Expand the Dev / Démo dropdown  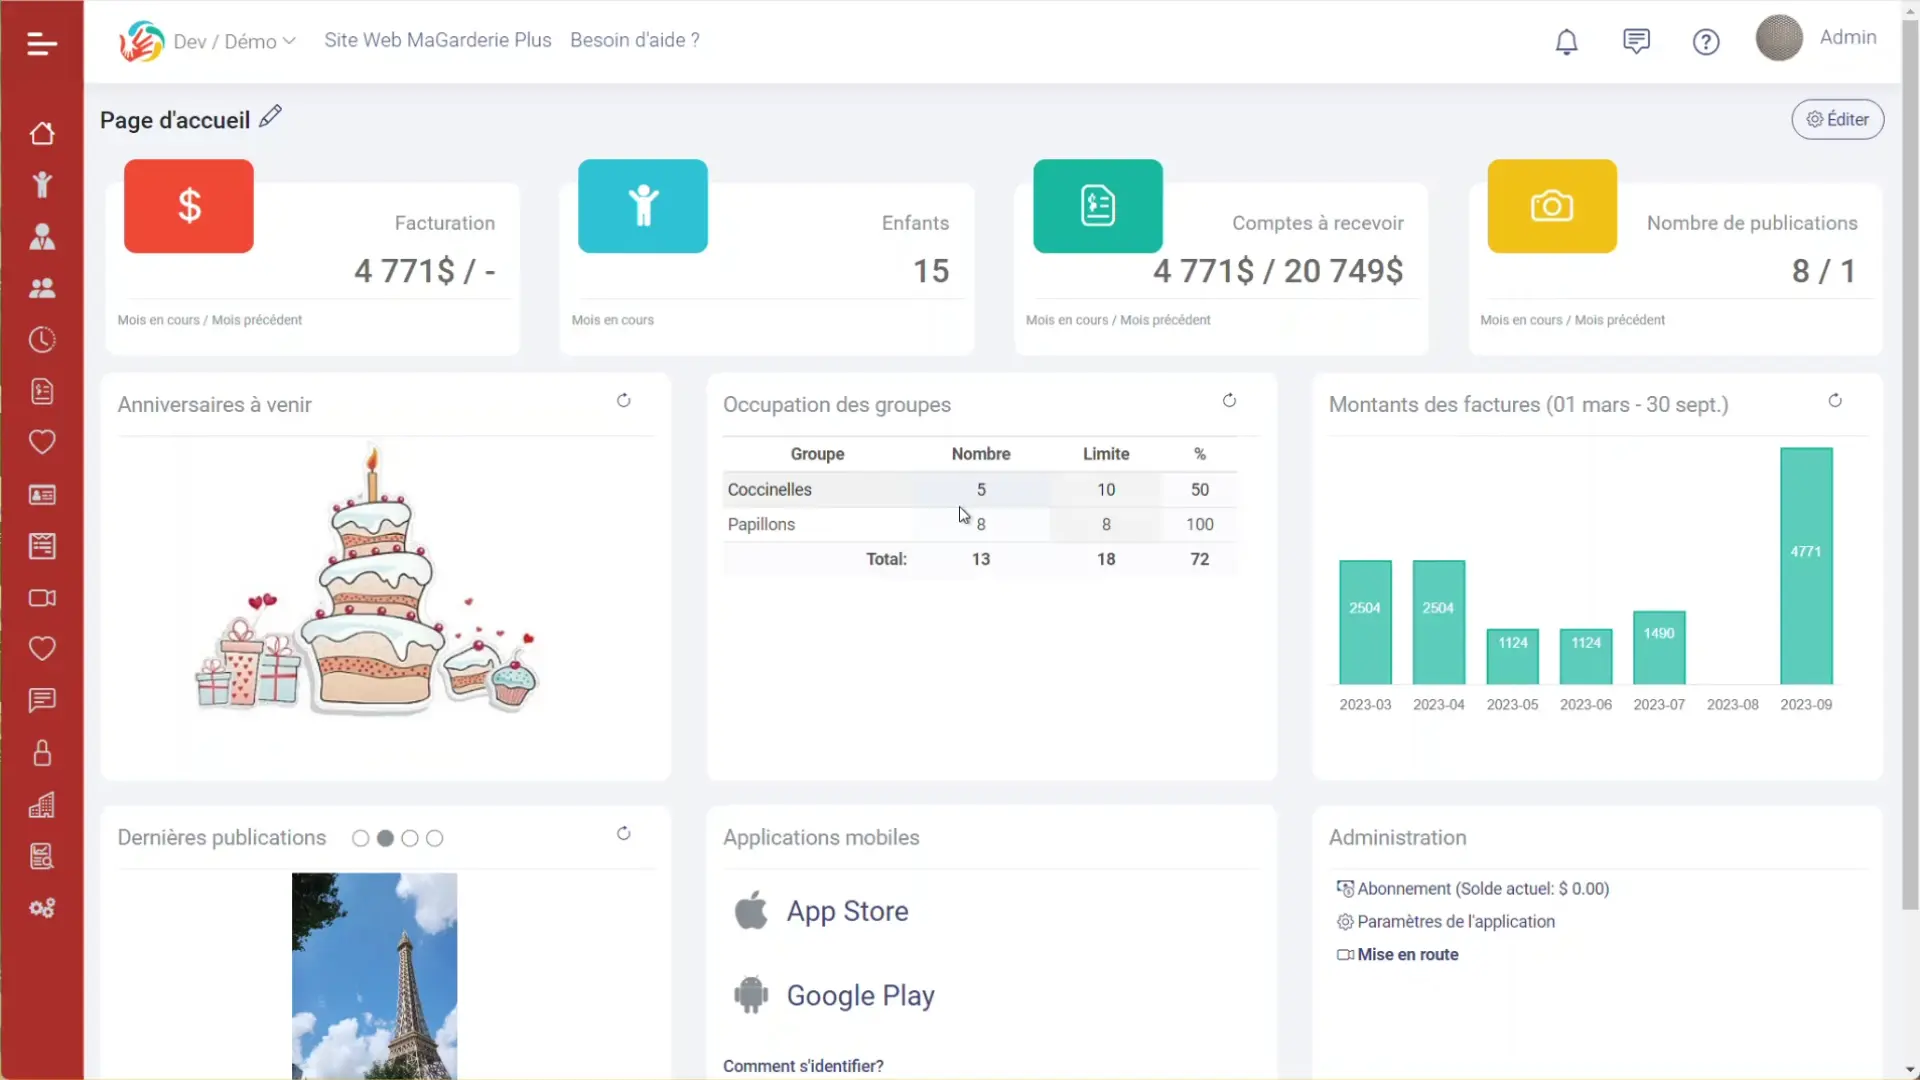tap(235, 41)
